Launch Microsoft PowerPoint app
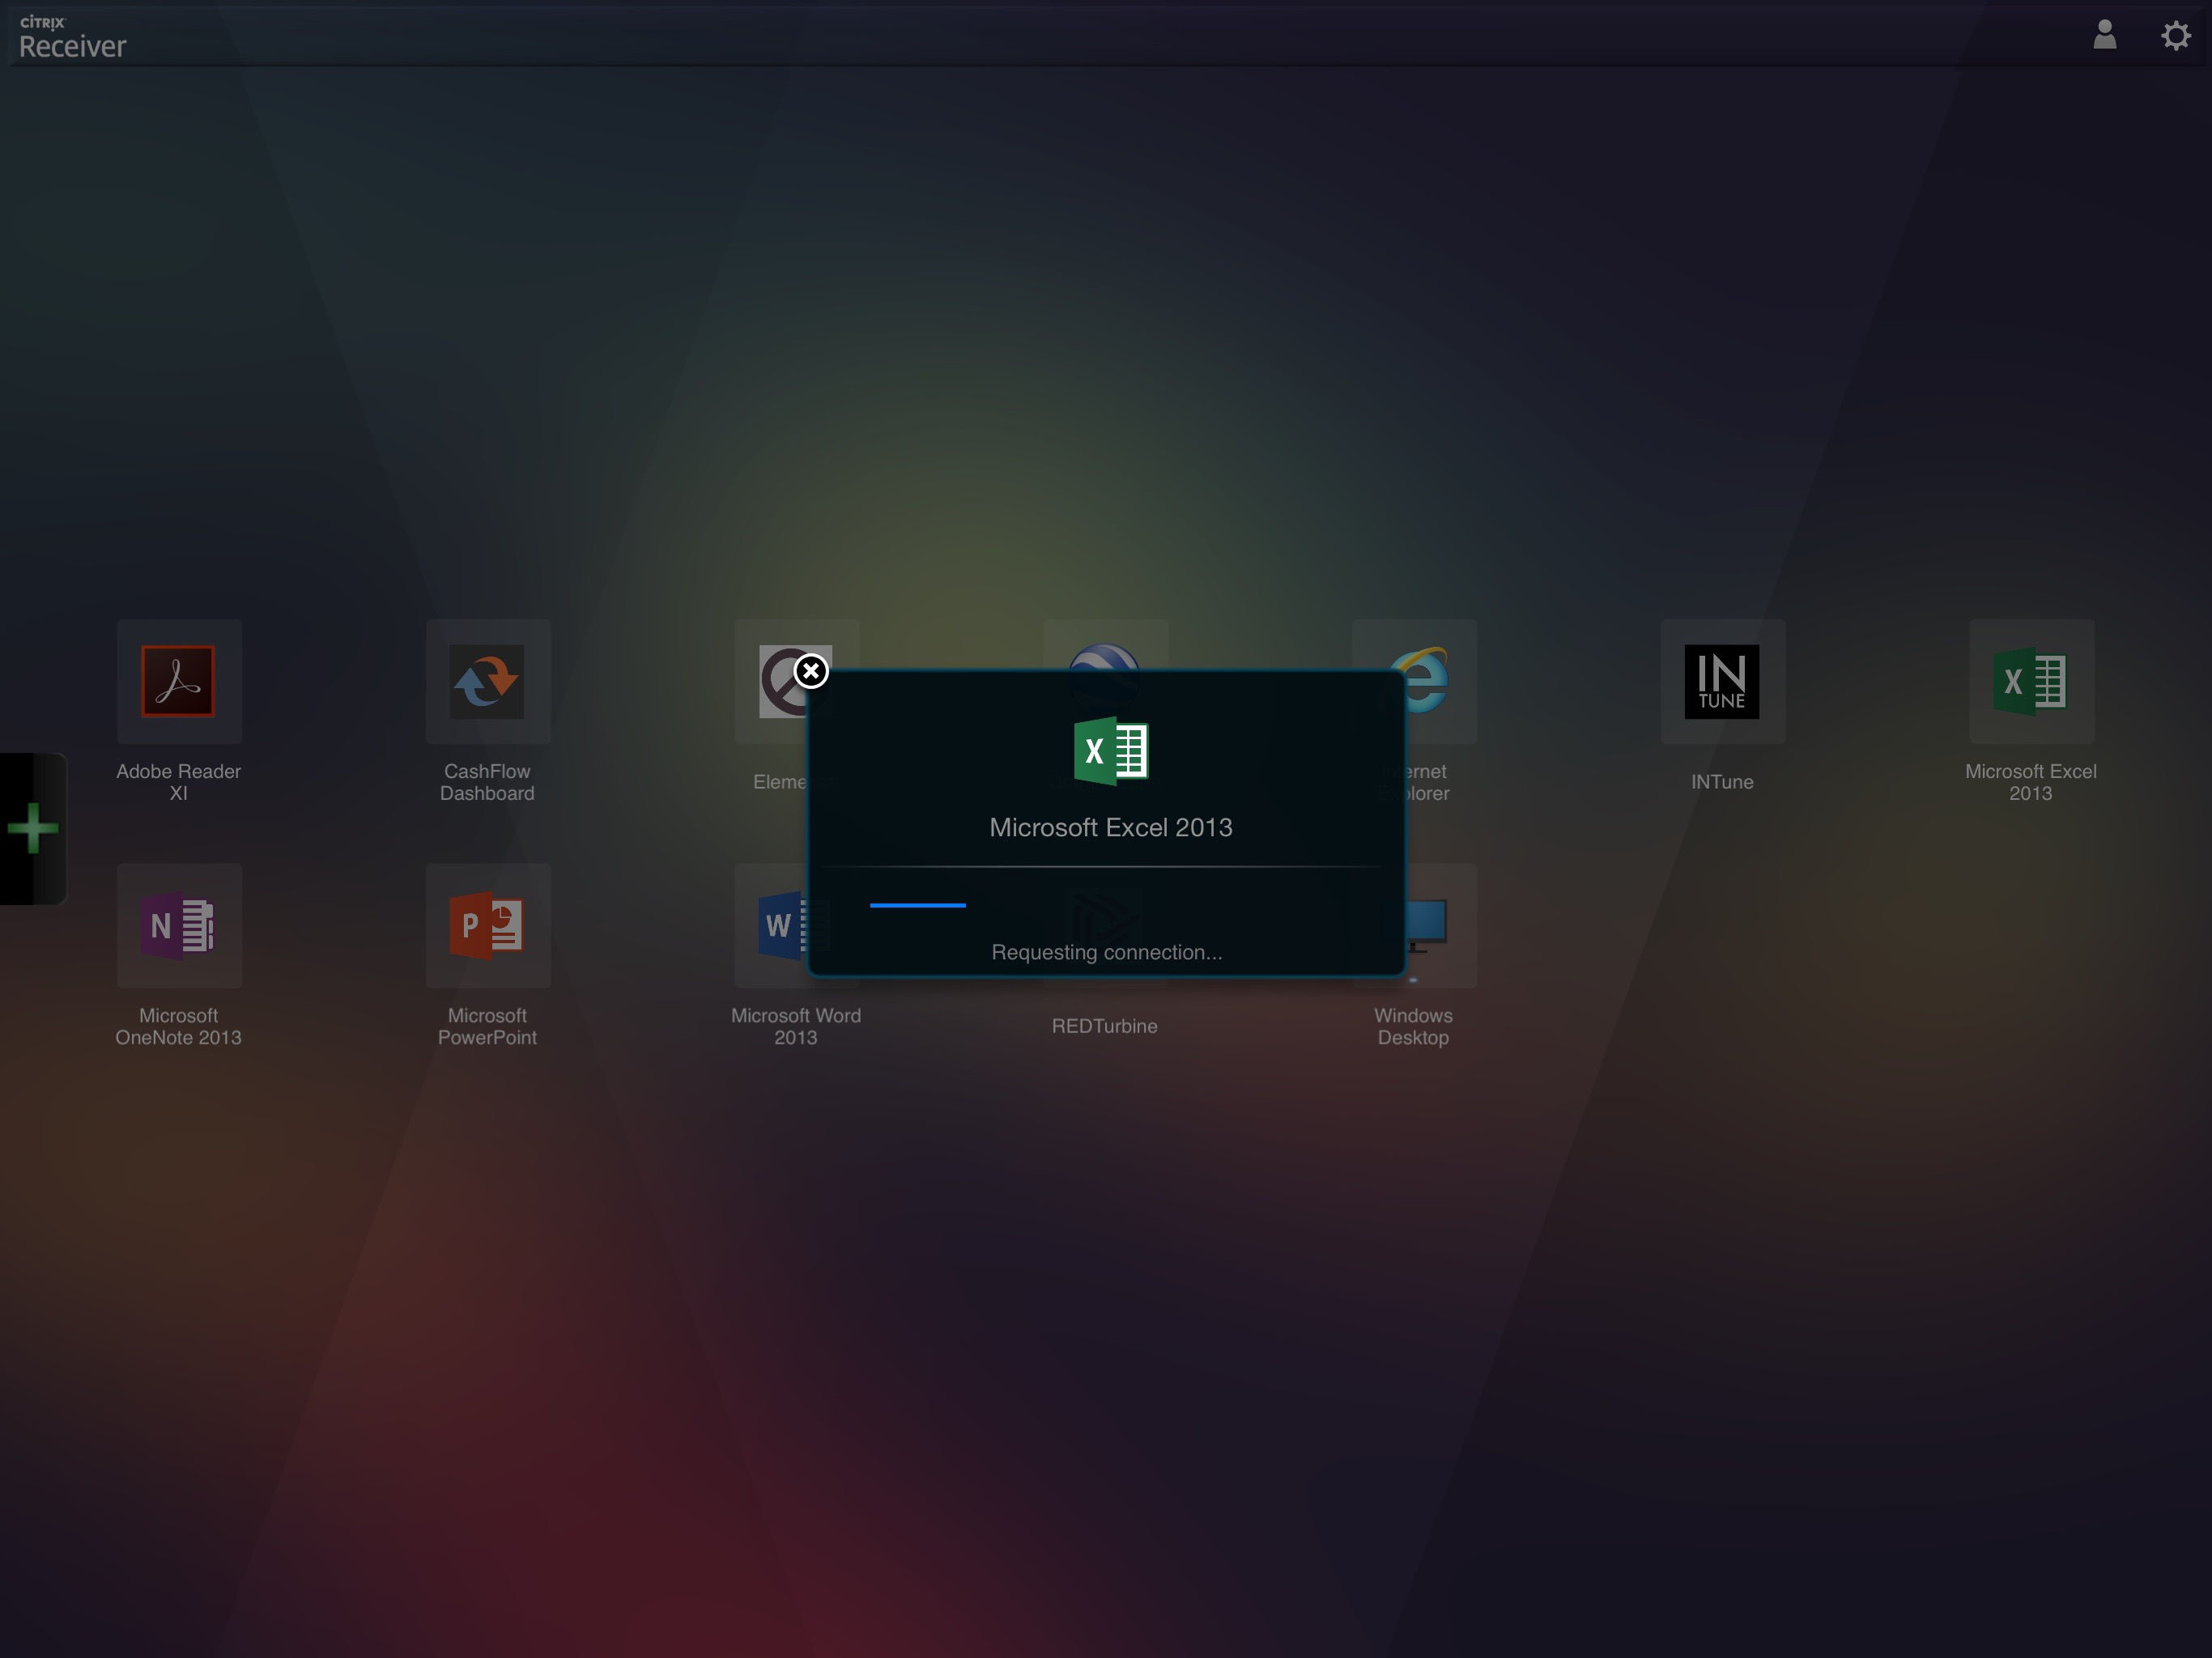2212x1658 pixels. pos(487,925)
